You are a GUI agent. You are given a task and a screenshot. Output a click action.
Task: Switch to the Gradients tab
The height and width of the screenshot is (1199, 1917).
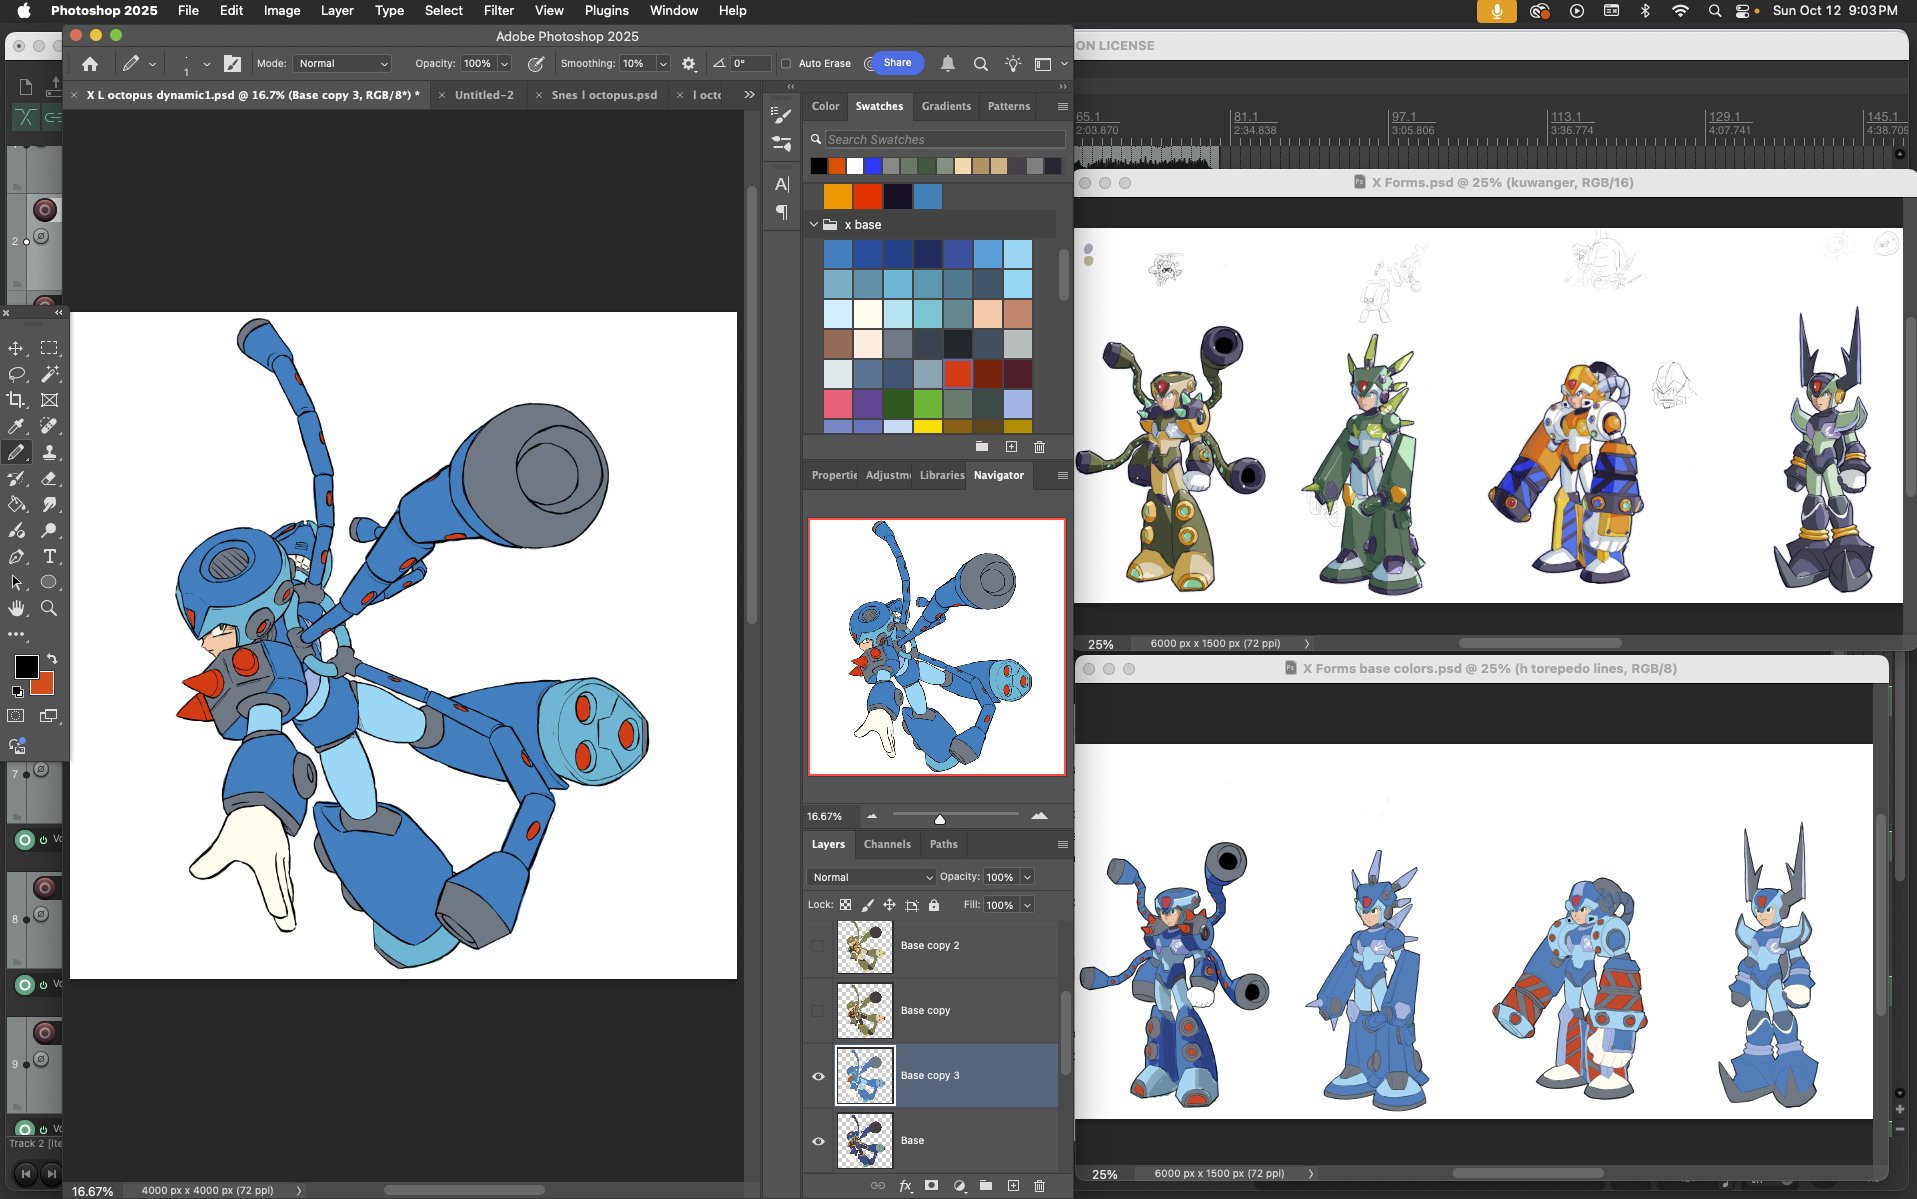pos(946,106)
